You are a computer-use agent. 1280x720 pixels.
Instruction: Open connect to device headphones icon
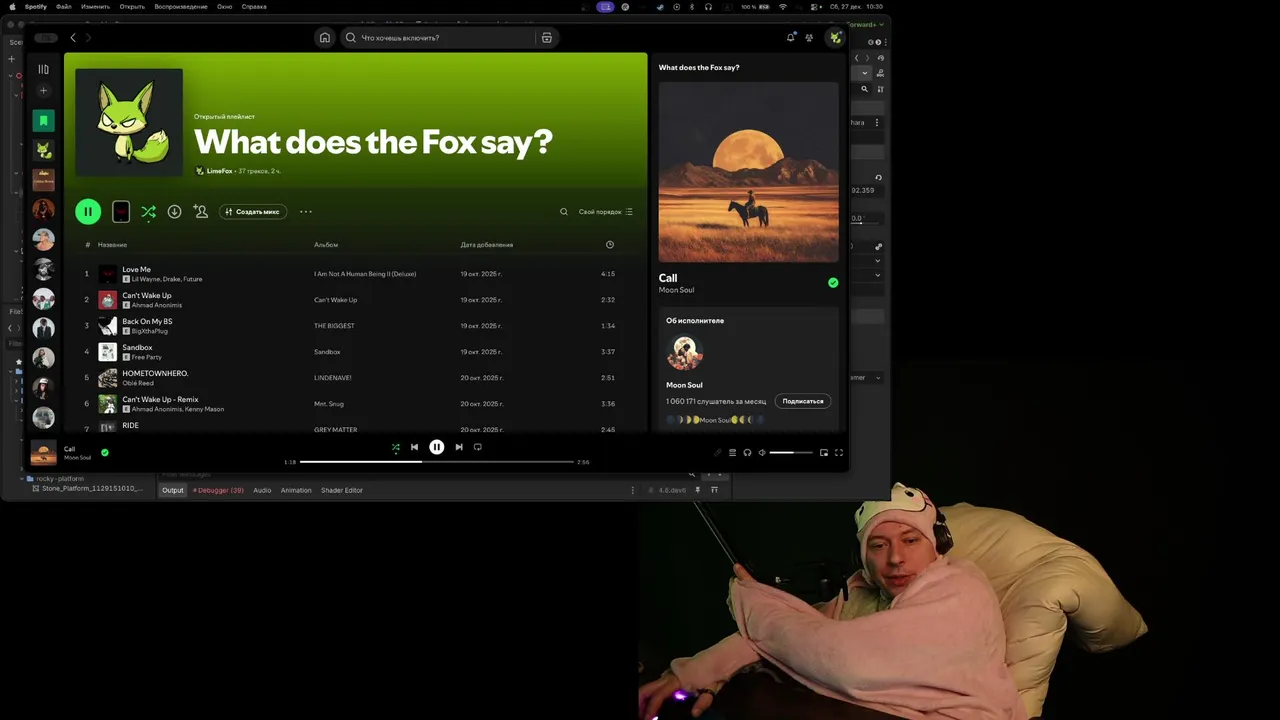747,453
